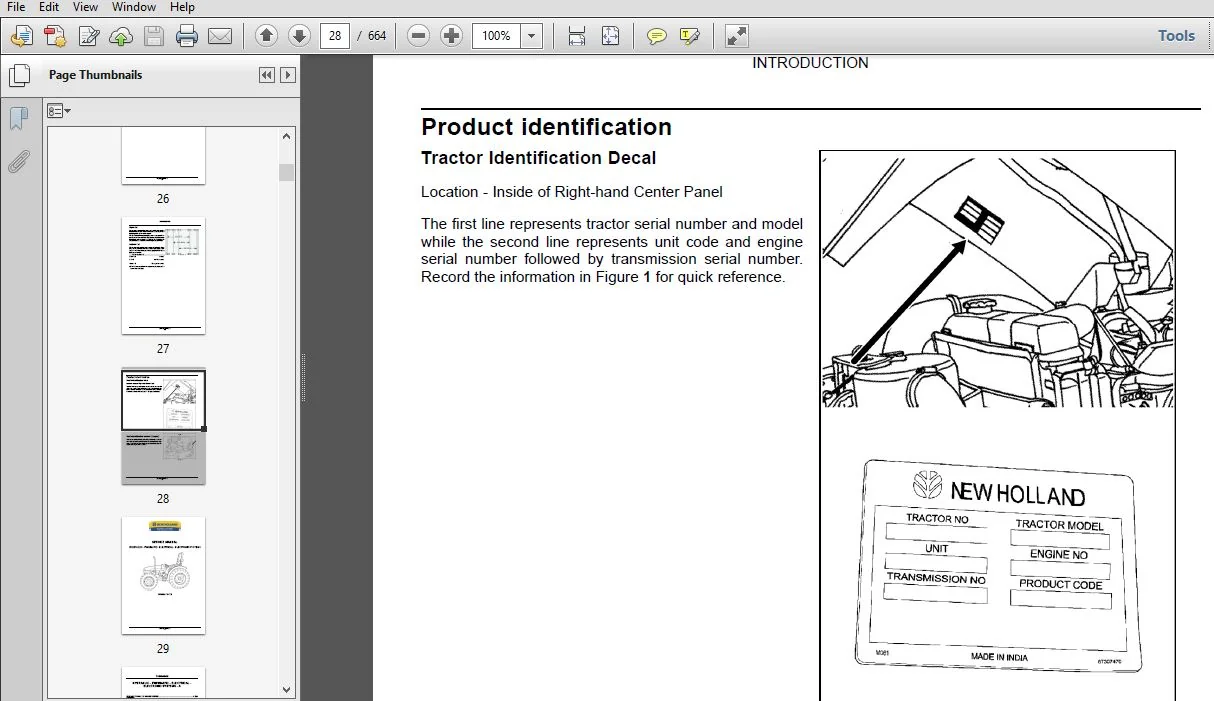The height and width of the screenshot is (701, 1214).
Task: Open the Attachments paperclip panel
Action: coord(18,161)
